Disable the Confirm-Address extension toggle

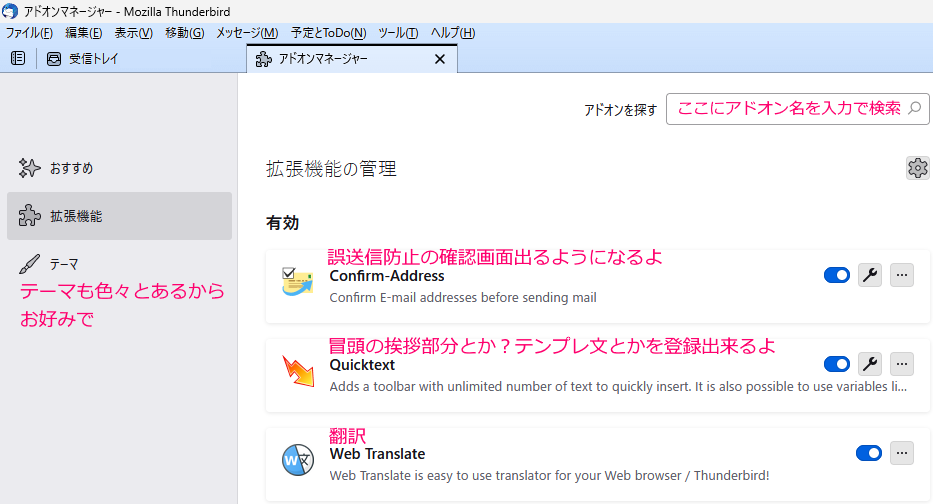pyautogui.click(x=837, y=275)
